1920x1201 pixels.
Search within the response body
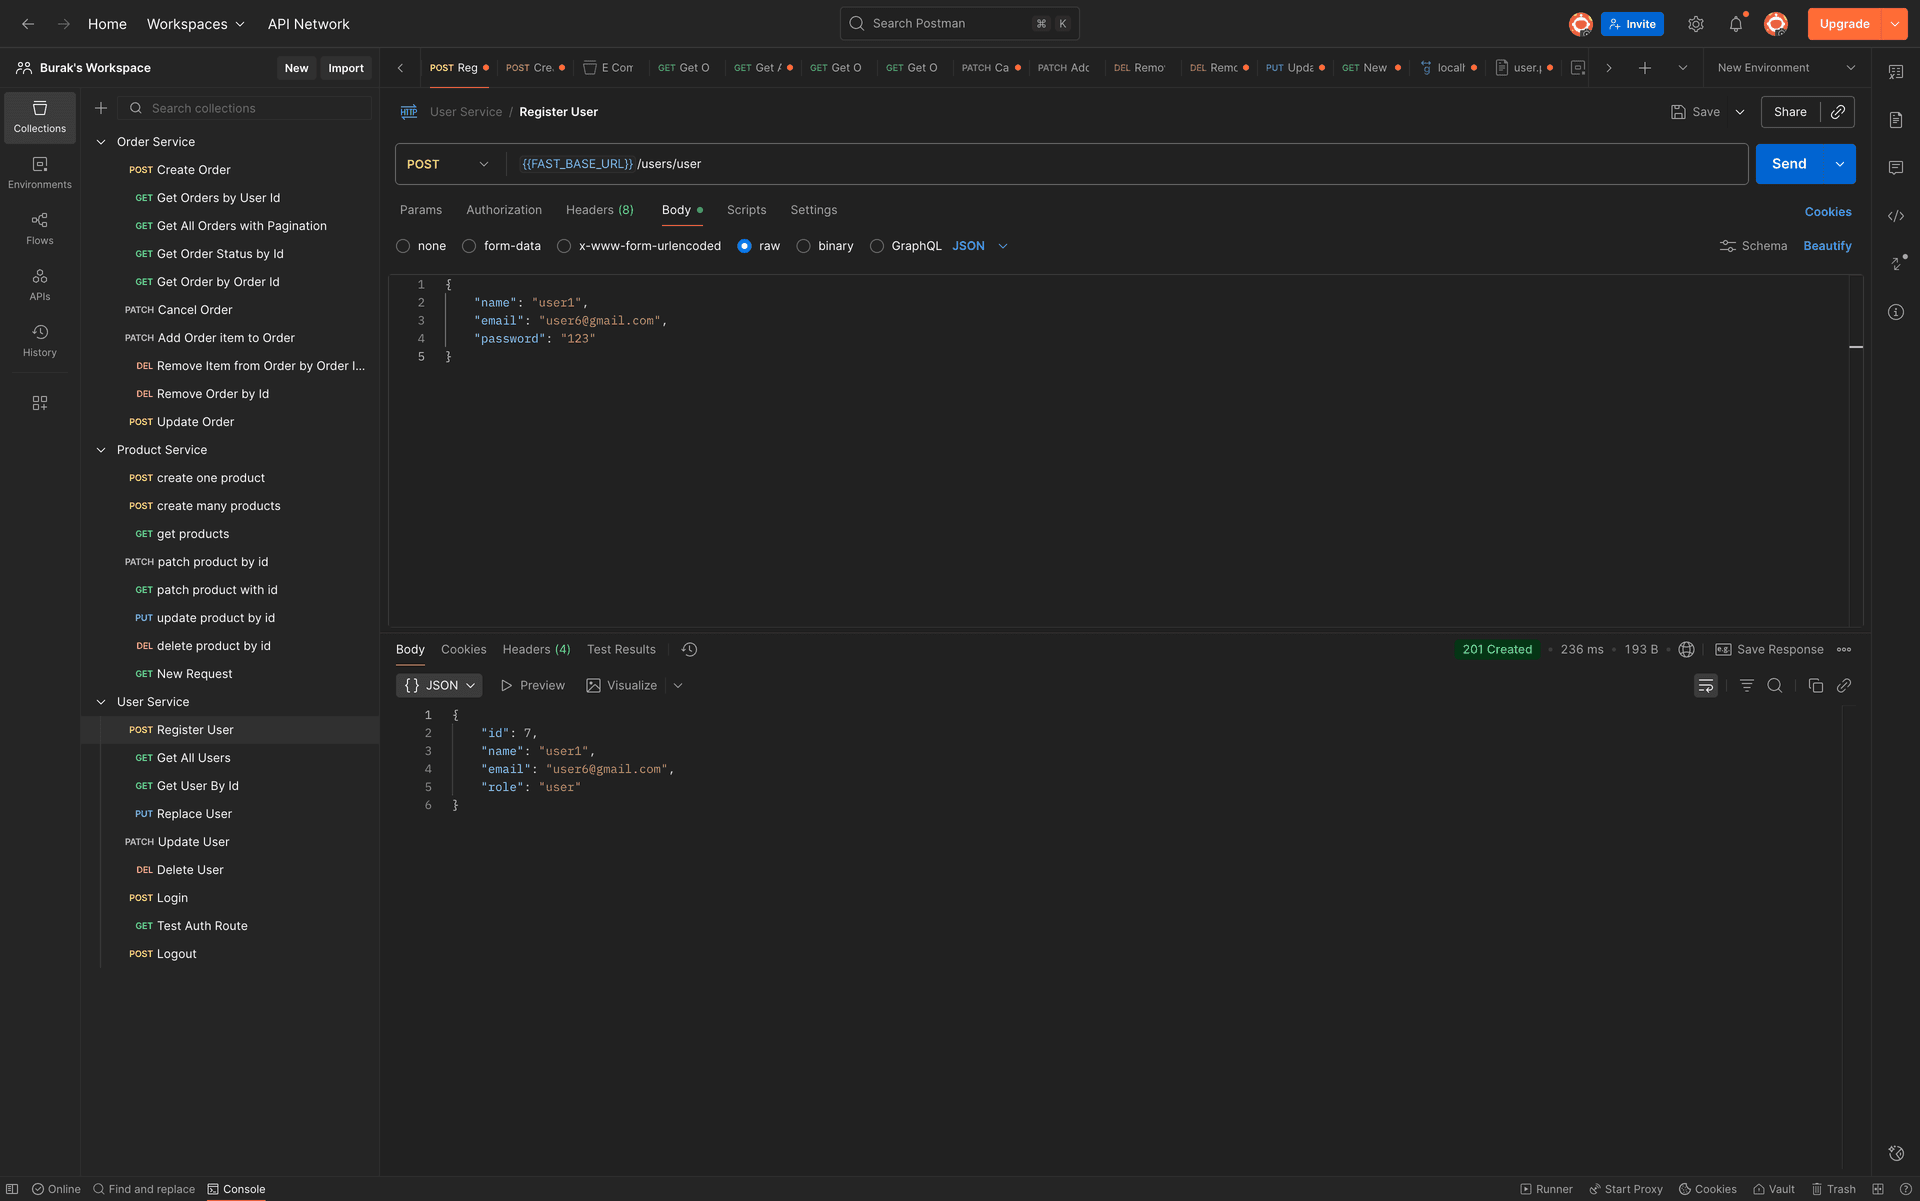(x=1775, y=685)
